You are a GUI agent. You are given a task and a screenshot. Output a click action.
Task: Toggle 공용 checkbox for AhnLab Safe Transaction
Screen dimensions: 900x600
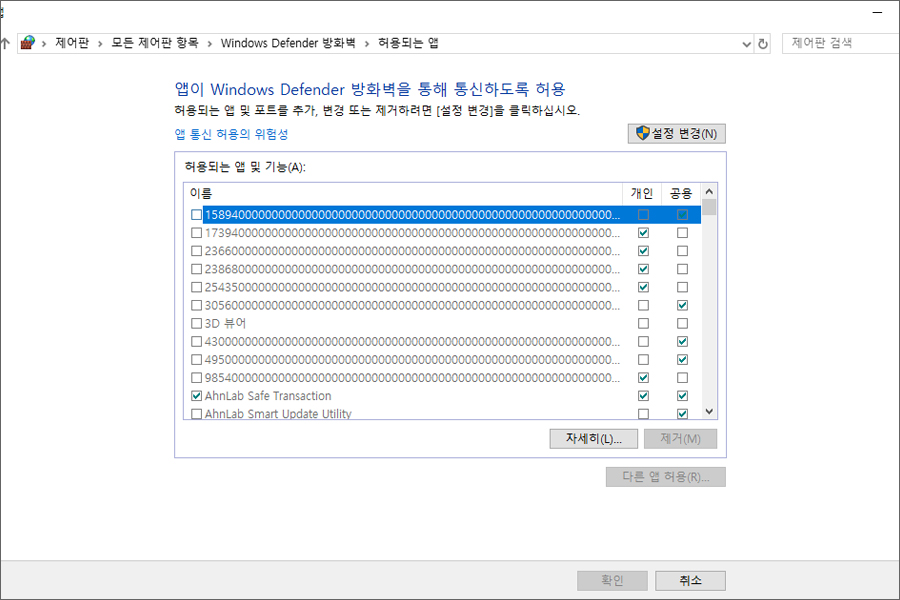click(682, 396)
